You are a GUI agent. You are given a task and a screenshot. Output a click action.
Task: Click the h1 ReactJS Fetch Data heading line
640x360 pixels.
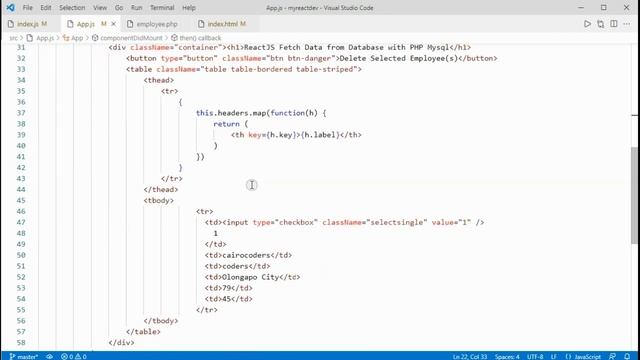click(289, 47)
